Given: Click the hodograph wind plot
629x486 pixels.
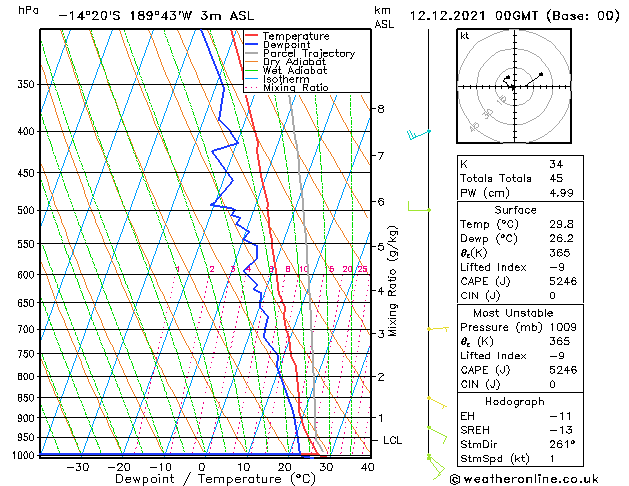Looking at the screenshot, I should pyautogui.click(x=514, y=86).
